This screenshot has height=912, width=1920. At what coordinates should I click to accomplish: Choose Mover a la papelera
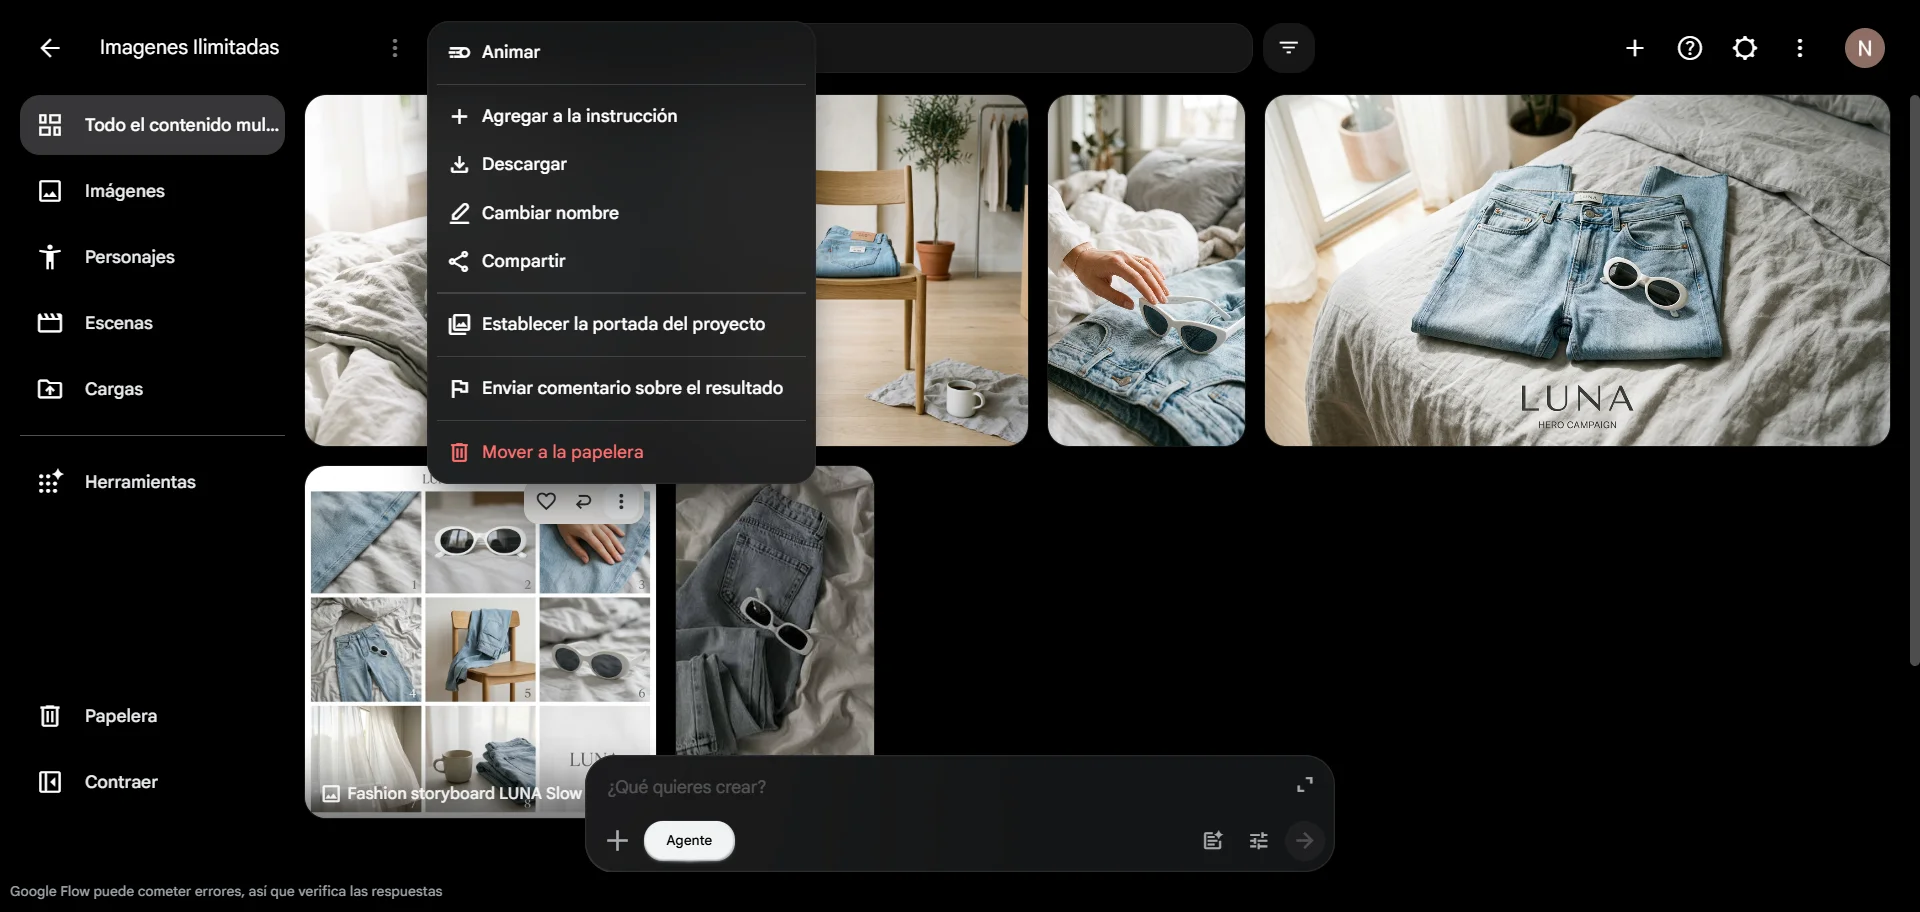(x=622, y=452)
